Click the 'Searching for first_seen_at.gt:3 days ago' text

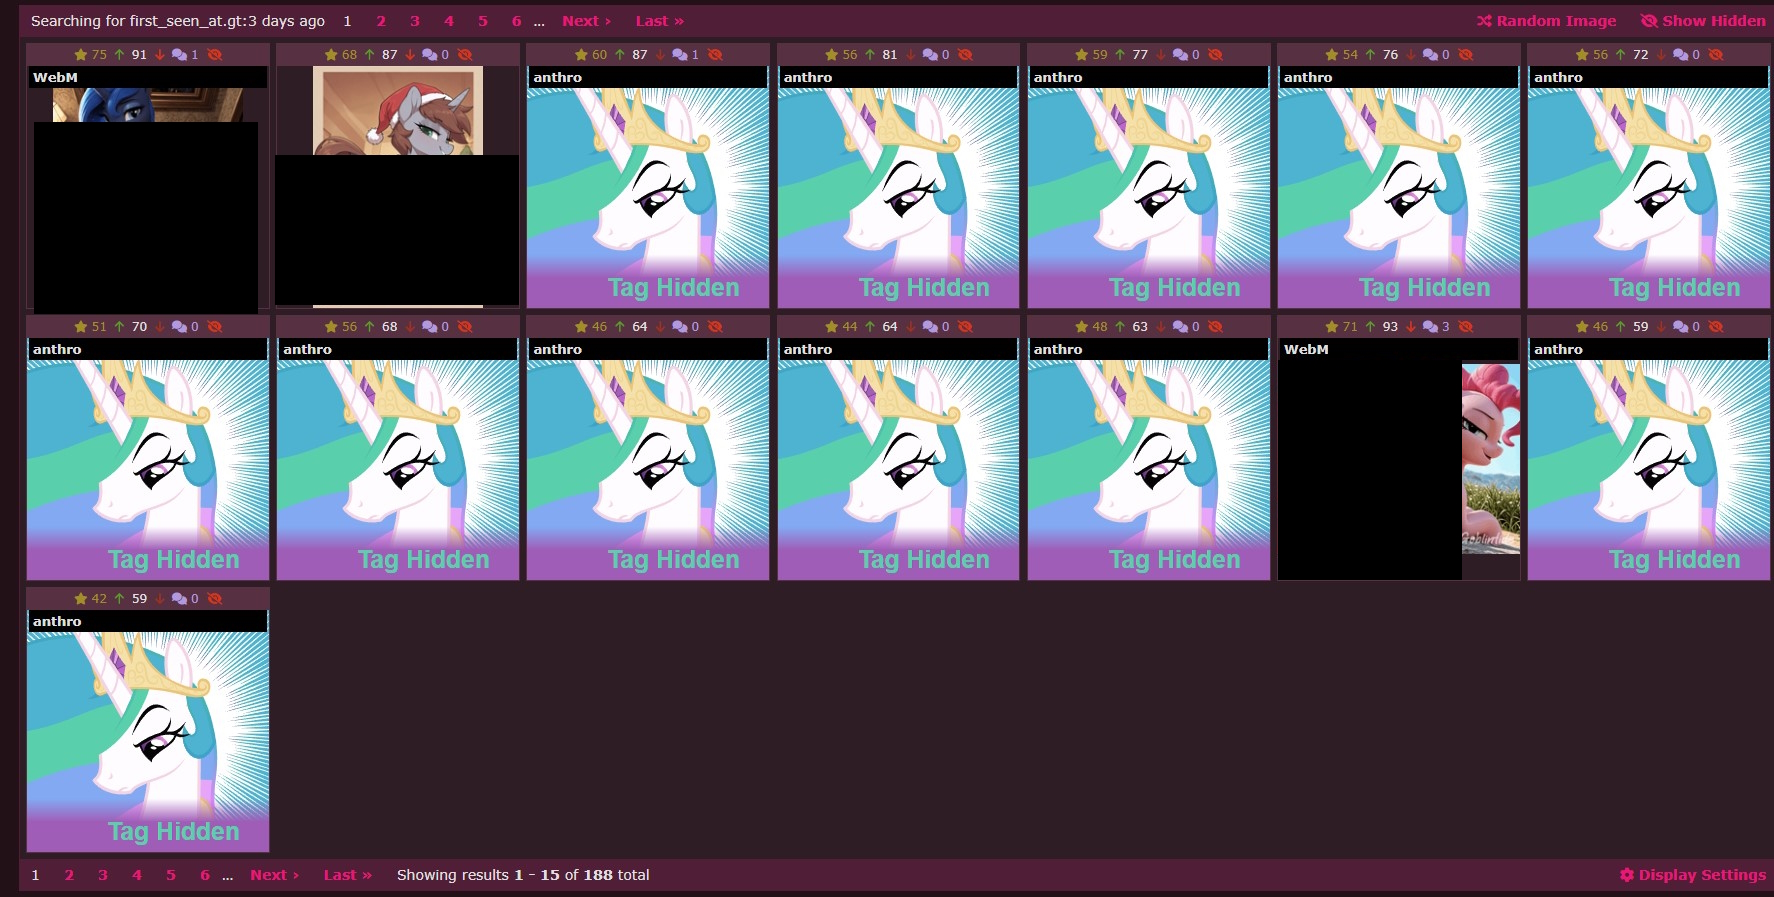pos(178,21)
